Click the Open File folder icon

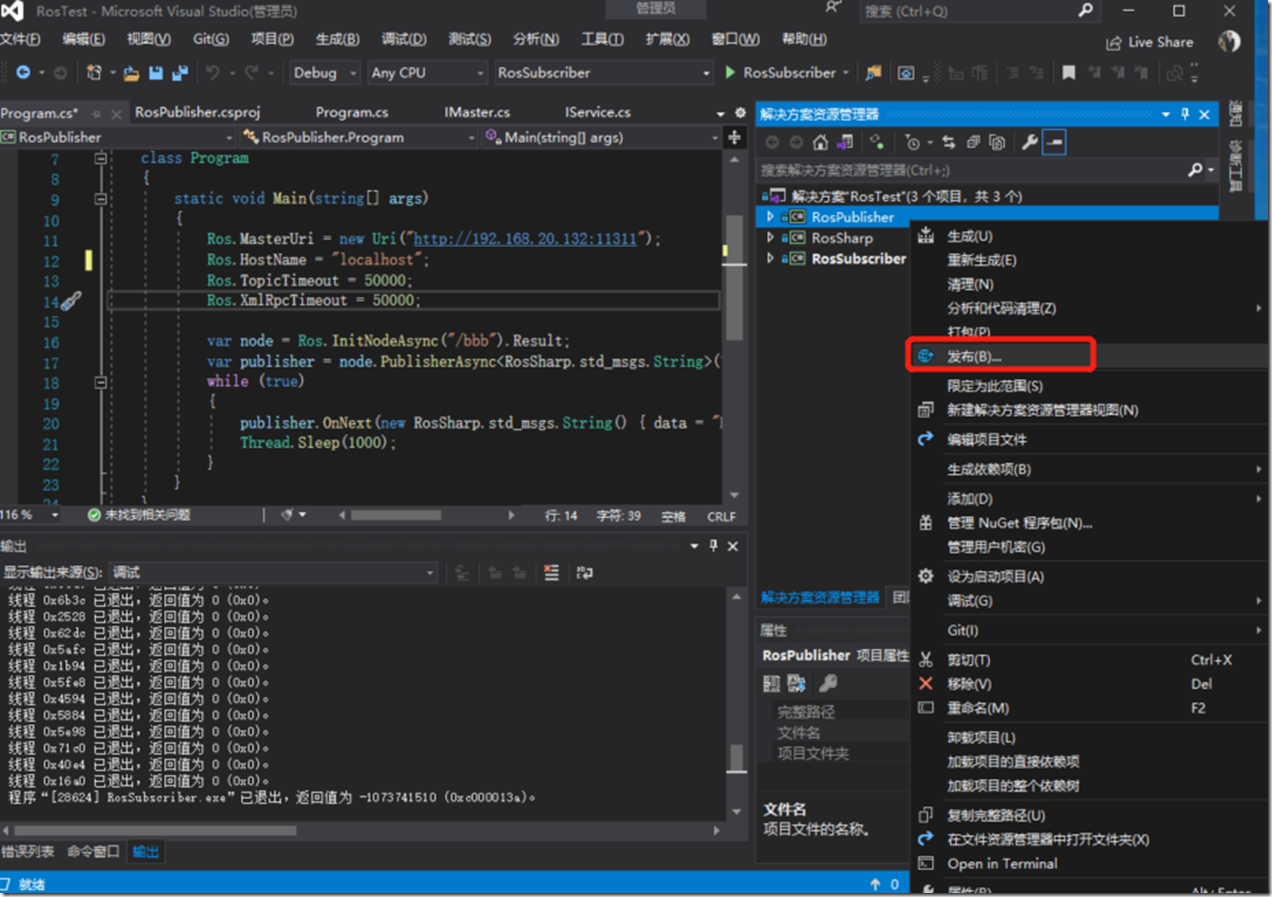point(131,73)
